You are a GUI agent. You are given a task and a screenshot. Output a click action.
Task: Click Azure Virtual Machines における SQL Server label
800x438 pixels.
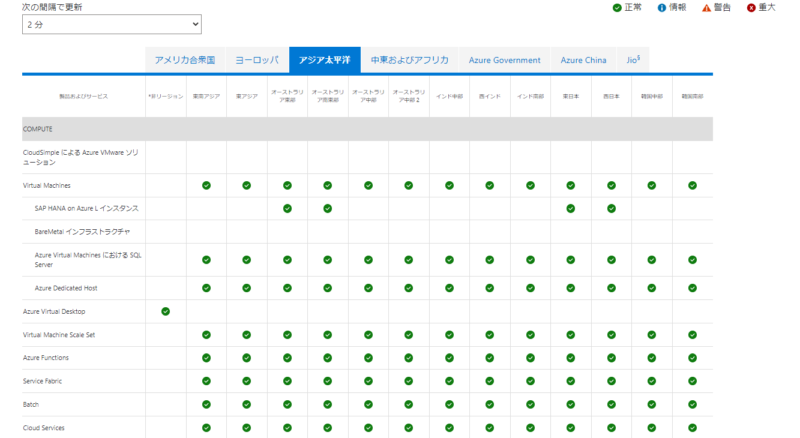pyautogui.click(x=88, y=260)
